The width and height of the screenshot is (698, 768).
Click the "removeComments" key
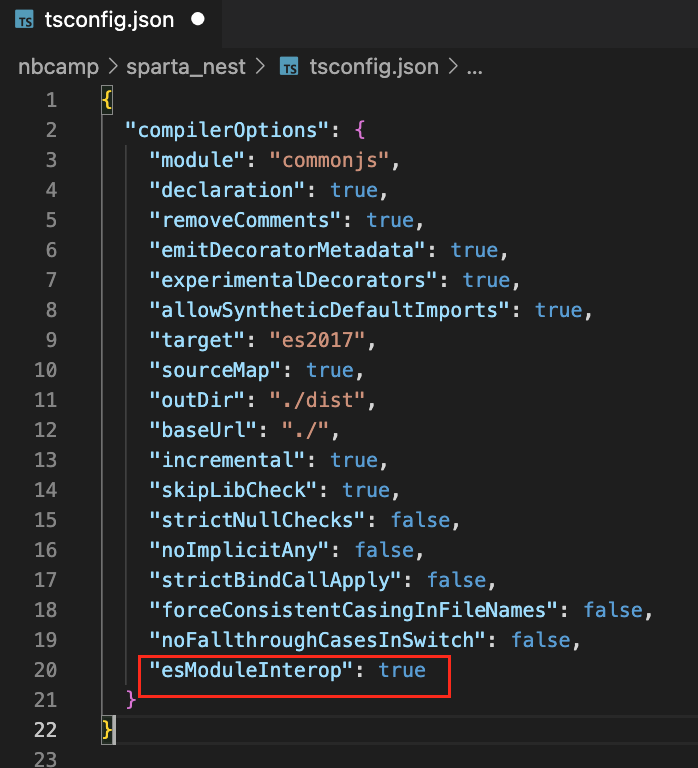(x=245, y=220)
